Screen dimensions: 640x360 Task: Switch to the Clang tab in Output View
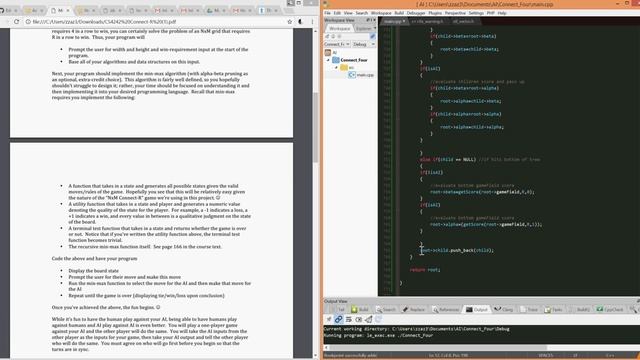[x=504, y=310]
